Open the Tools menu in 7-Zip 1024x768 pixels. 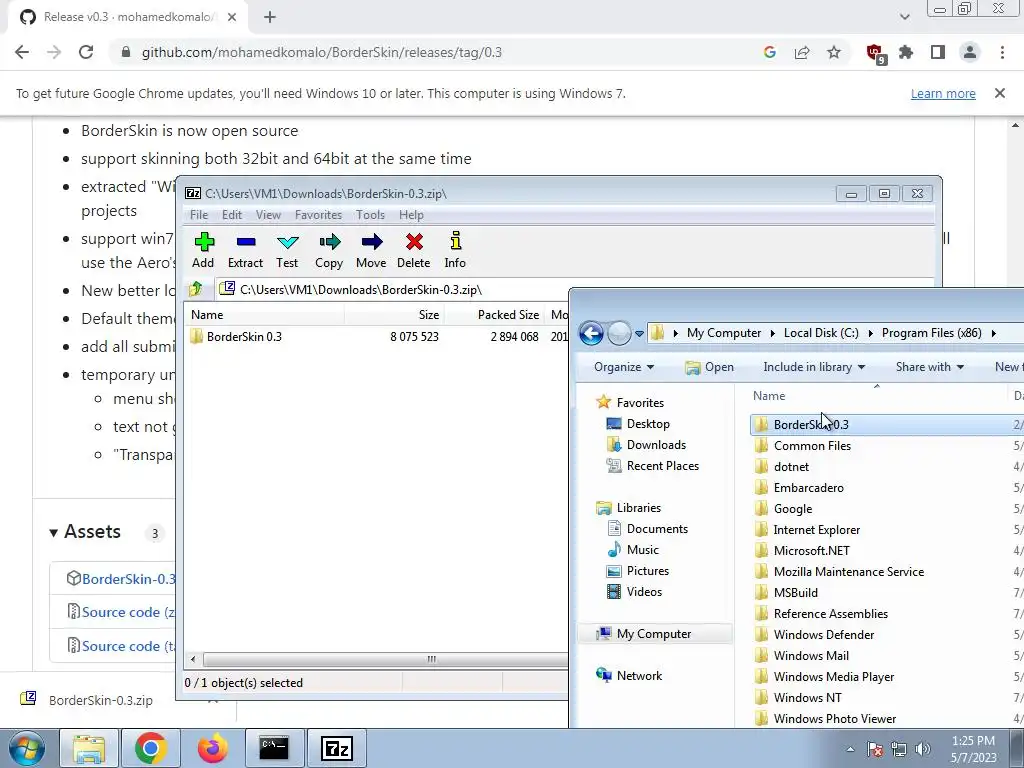370,215
